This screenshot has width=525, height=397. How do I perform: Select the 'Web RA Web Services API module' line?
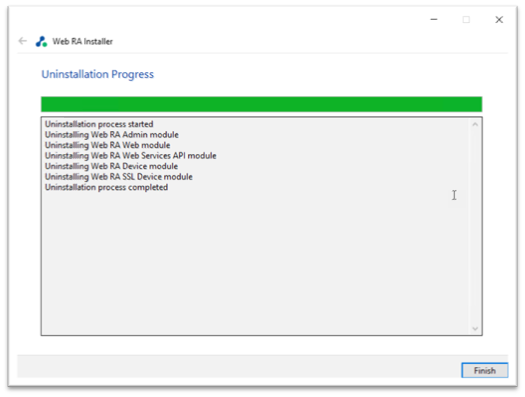coord(131,156)
